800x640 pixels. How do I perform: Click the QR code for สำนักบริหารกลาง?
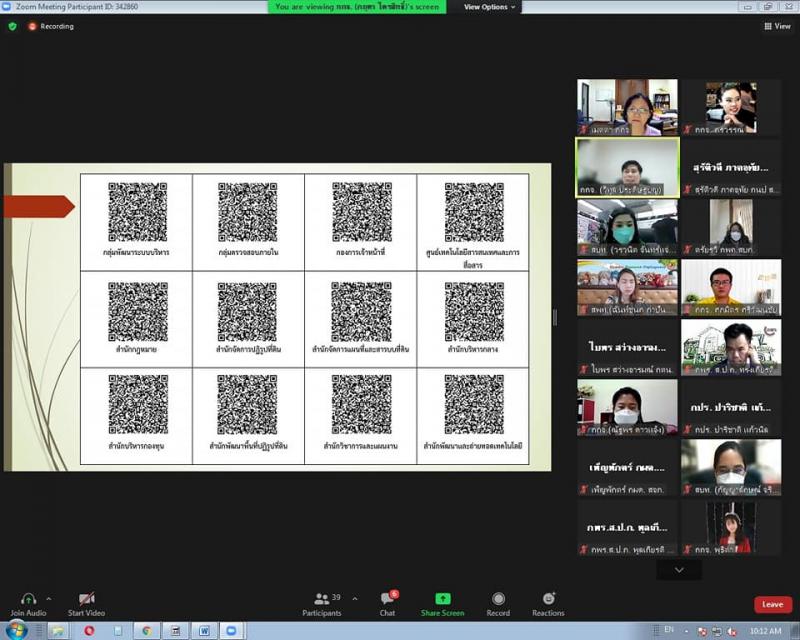[474, 311]
